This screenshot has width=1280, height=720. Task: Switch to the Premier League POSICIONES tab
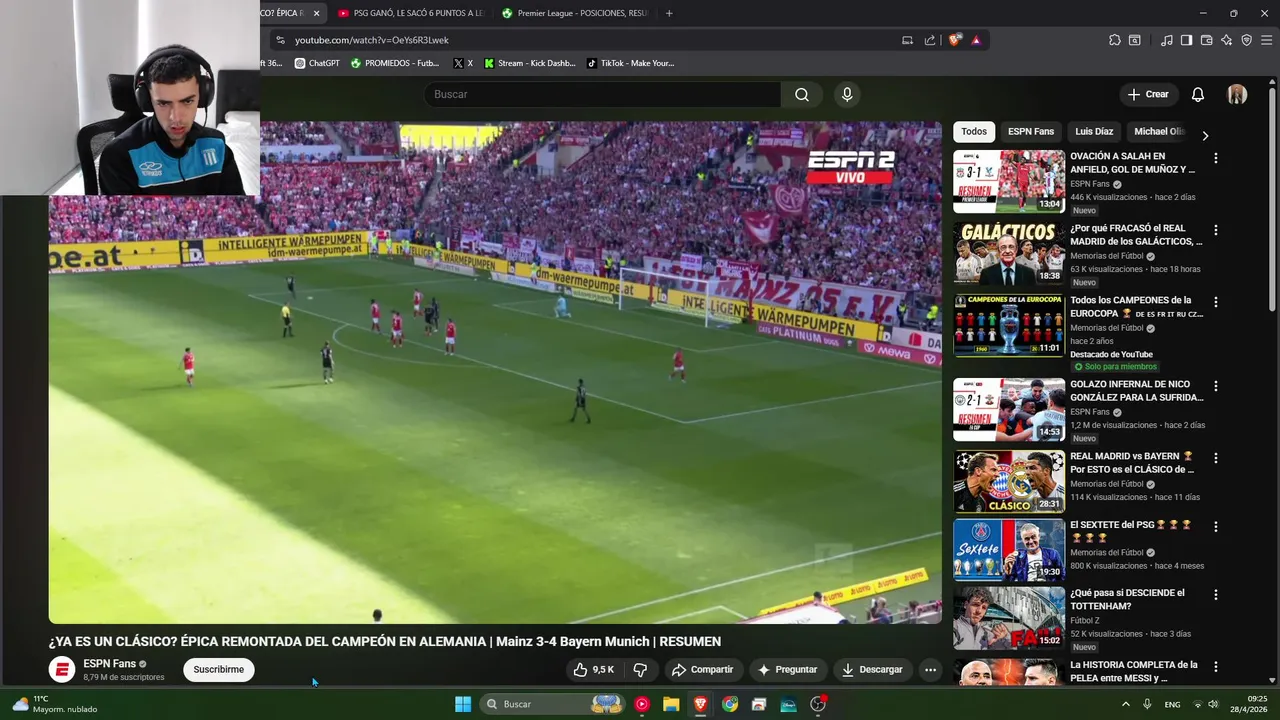click(x=574, y=13)
